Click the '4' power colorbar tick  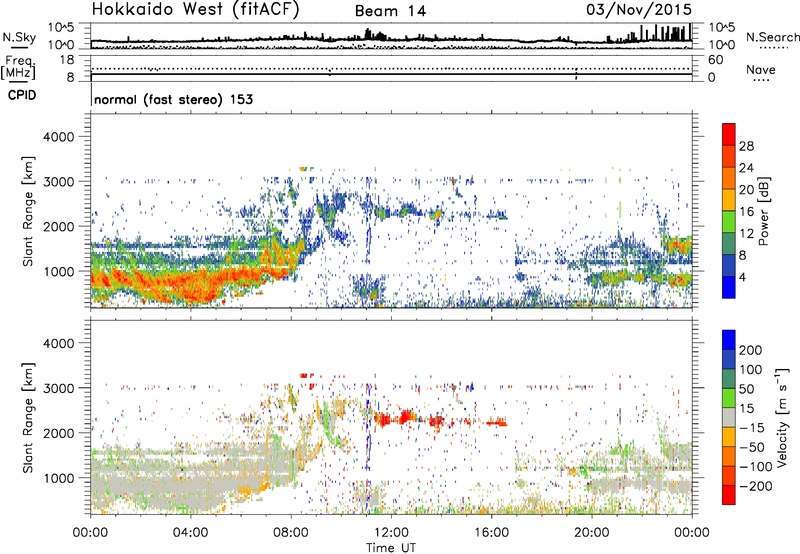point(742,277)
